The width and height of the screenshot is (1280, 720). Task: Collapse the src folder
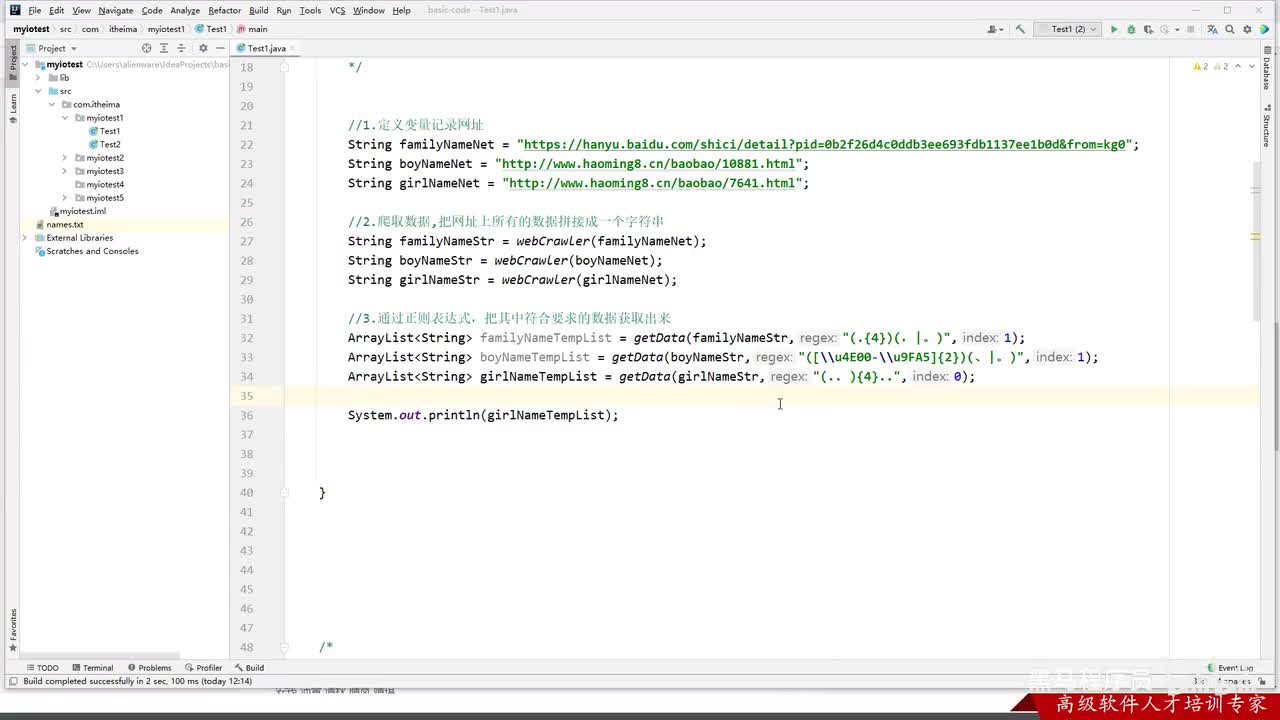[x=38, y=91]
